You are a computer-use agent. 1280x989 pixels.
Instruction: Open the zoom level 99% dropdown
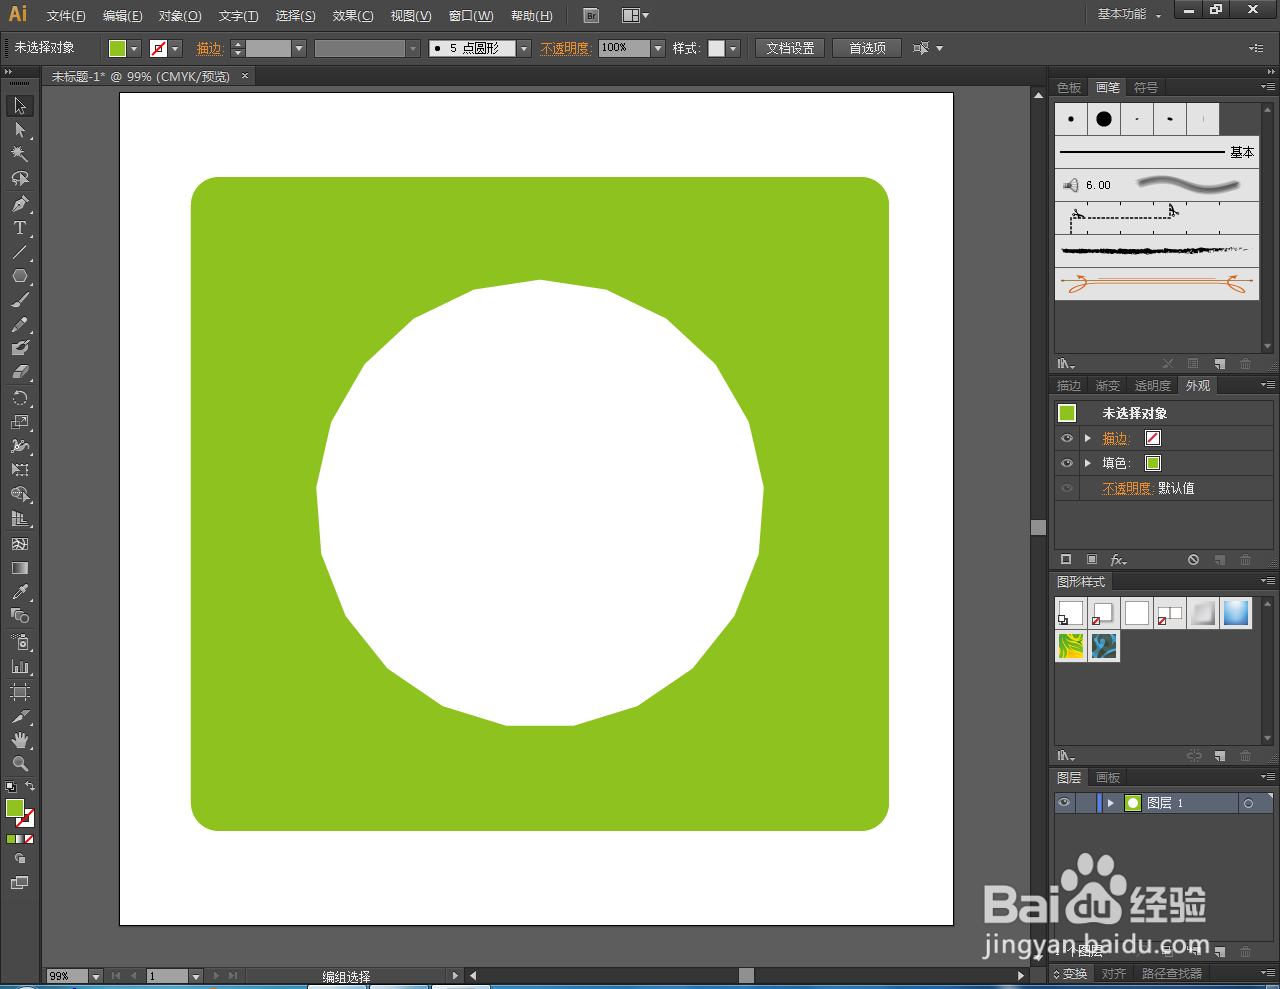(96, 976)
